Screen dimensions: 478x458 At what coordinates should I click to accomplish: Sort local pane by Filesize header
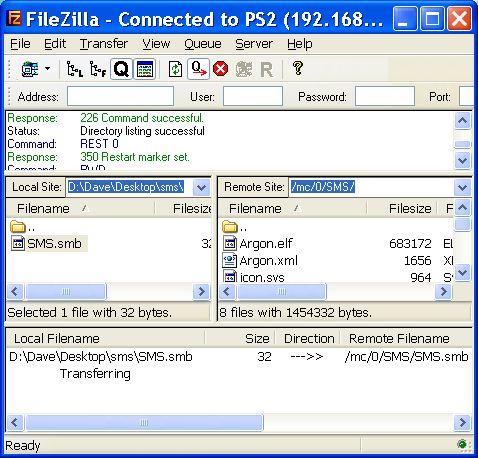click(x=184, y=208)
